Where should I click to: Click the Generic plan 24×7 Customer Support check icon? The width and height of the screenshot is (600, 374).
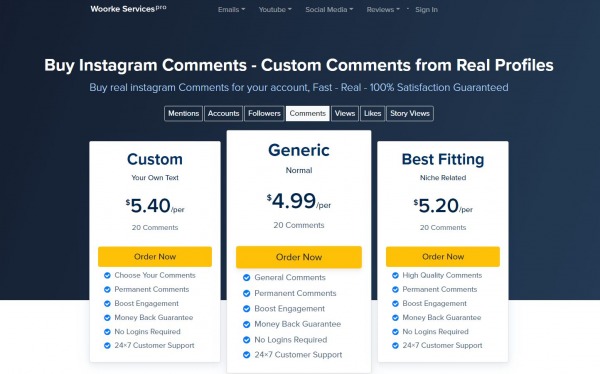(246, 355)
